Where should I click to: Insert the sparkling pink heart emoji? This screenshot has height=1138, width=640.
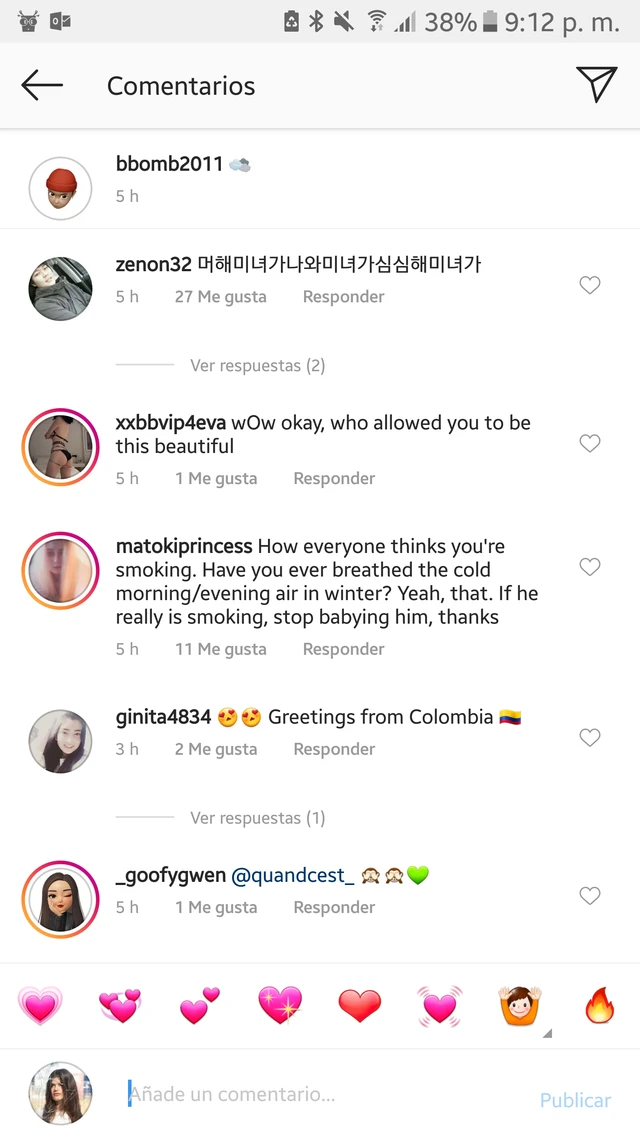click(280, 1006)
